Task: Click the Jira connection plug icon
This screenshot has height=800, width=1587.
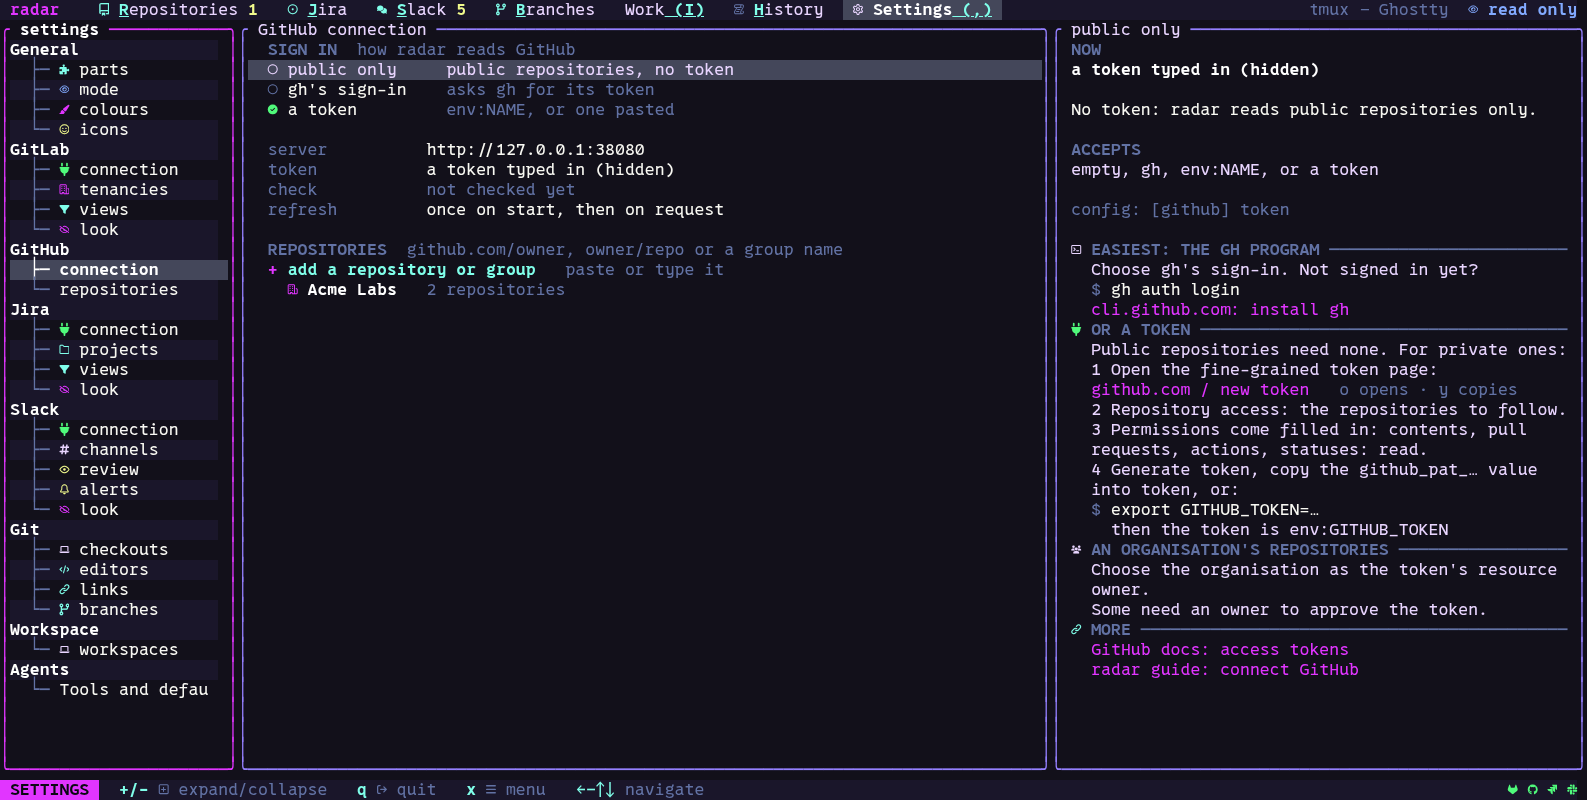Action: [x=64, y=330]
